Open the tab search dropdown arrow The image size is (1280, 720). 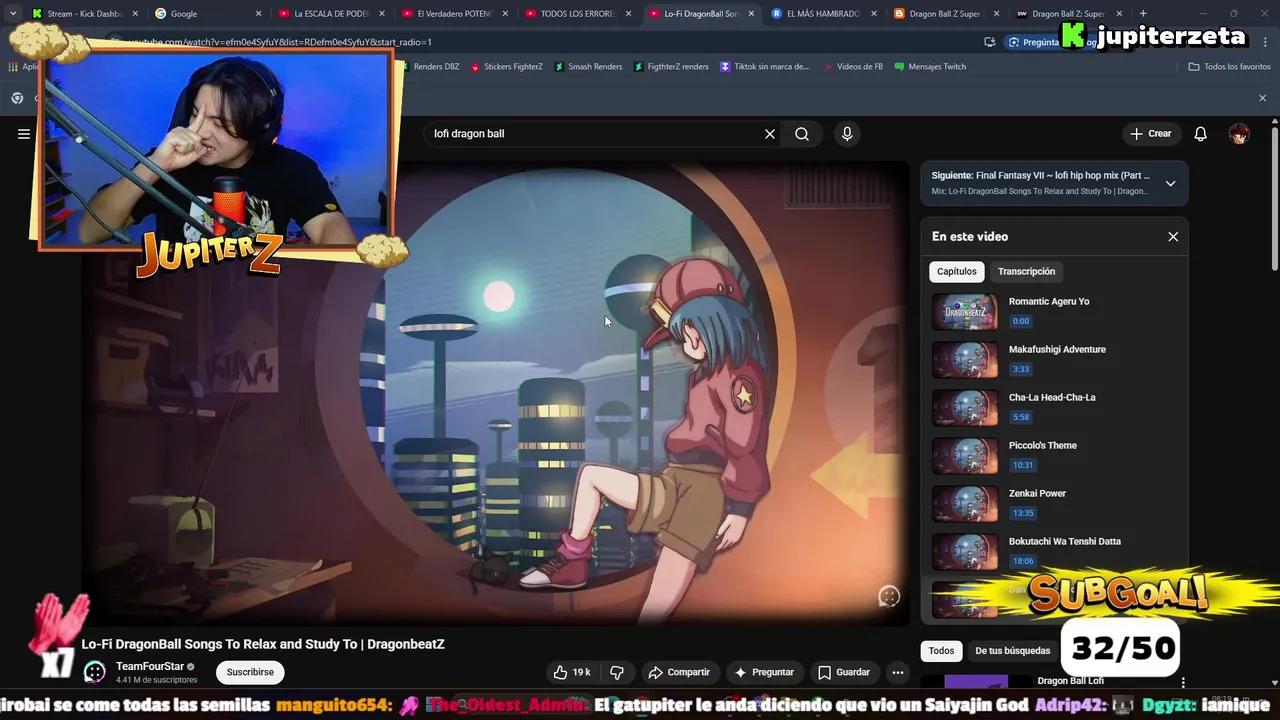(x=12, y=14)
